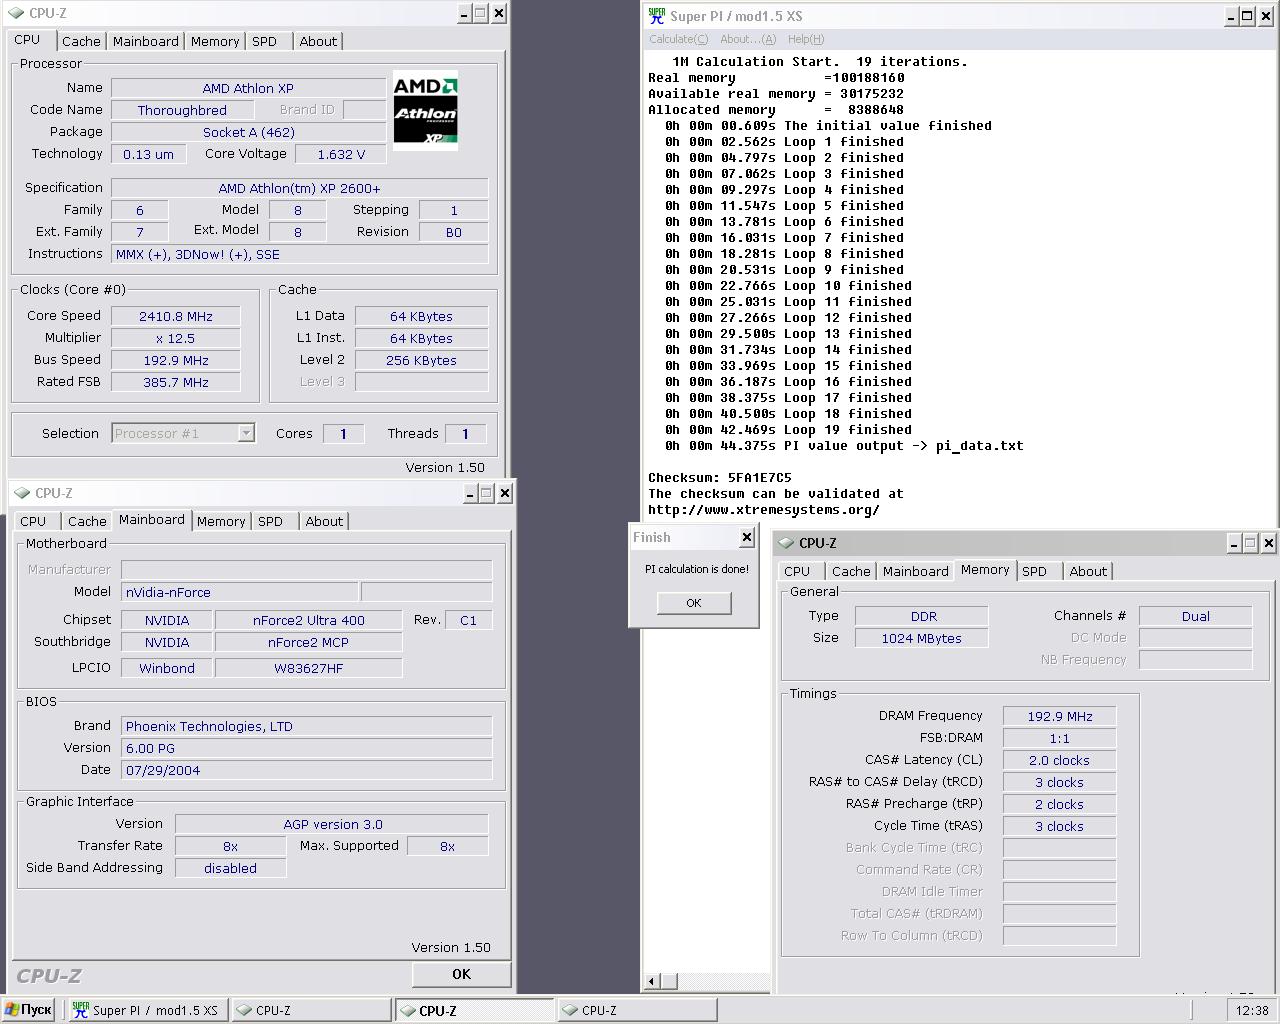Viewport: 1280px width, 1024px height.
Task: Click the BIOS Date field 07/29/2004
Action: click(307, 770)
